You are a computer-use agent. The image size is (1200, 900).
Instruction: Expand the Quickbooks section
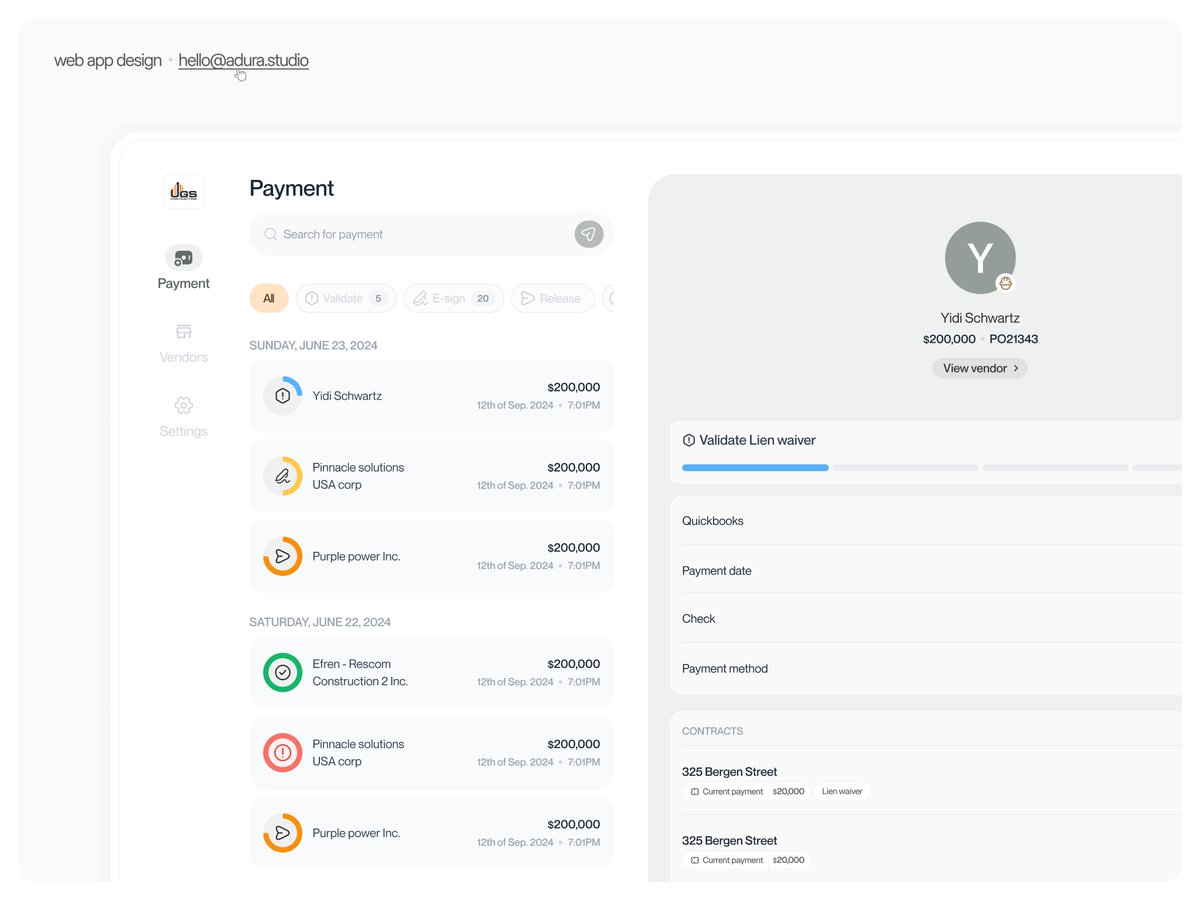714,520
